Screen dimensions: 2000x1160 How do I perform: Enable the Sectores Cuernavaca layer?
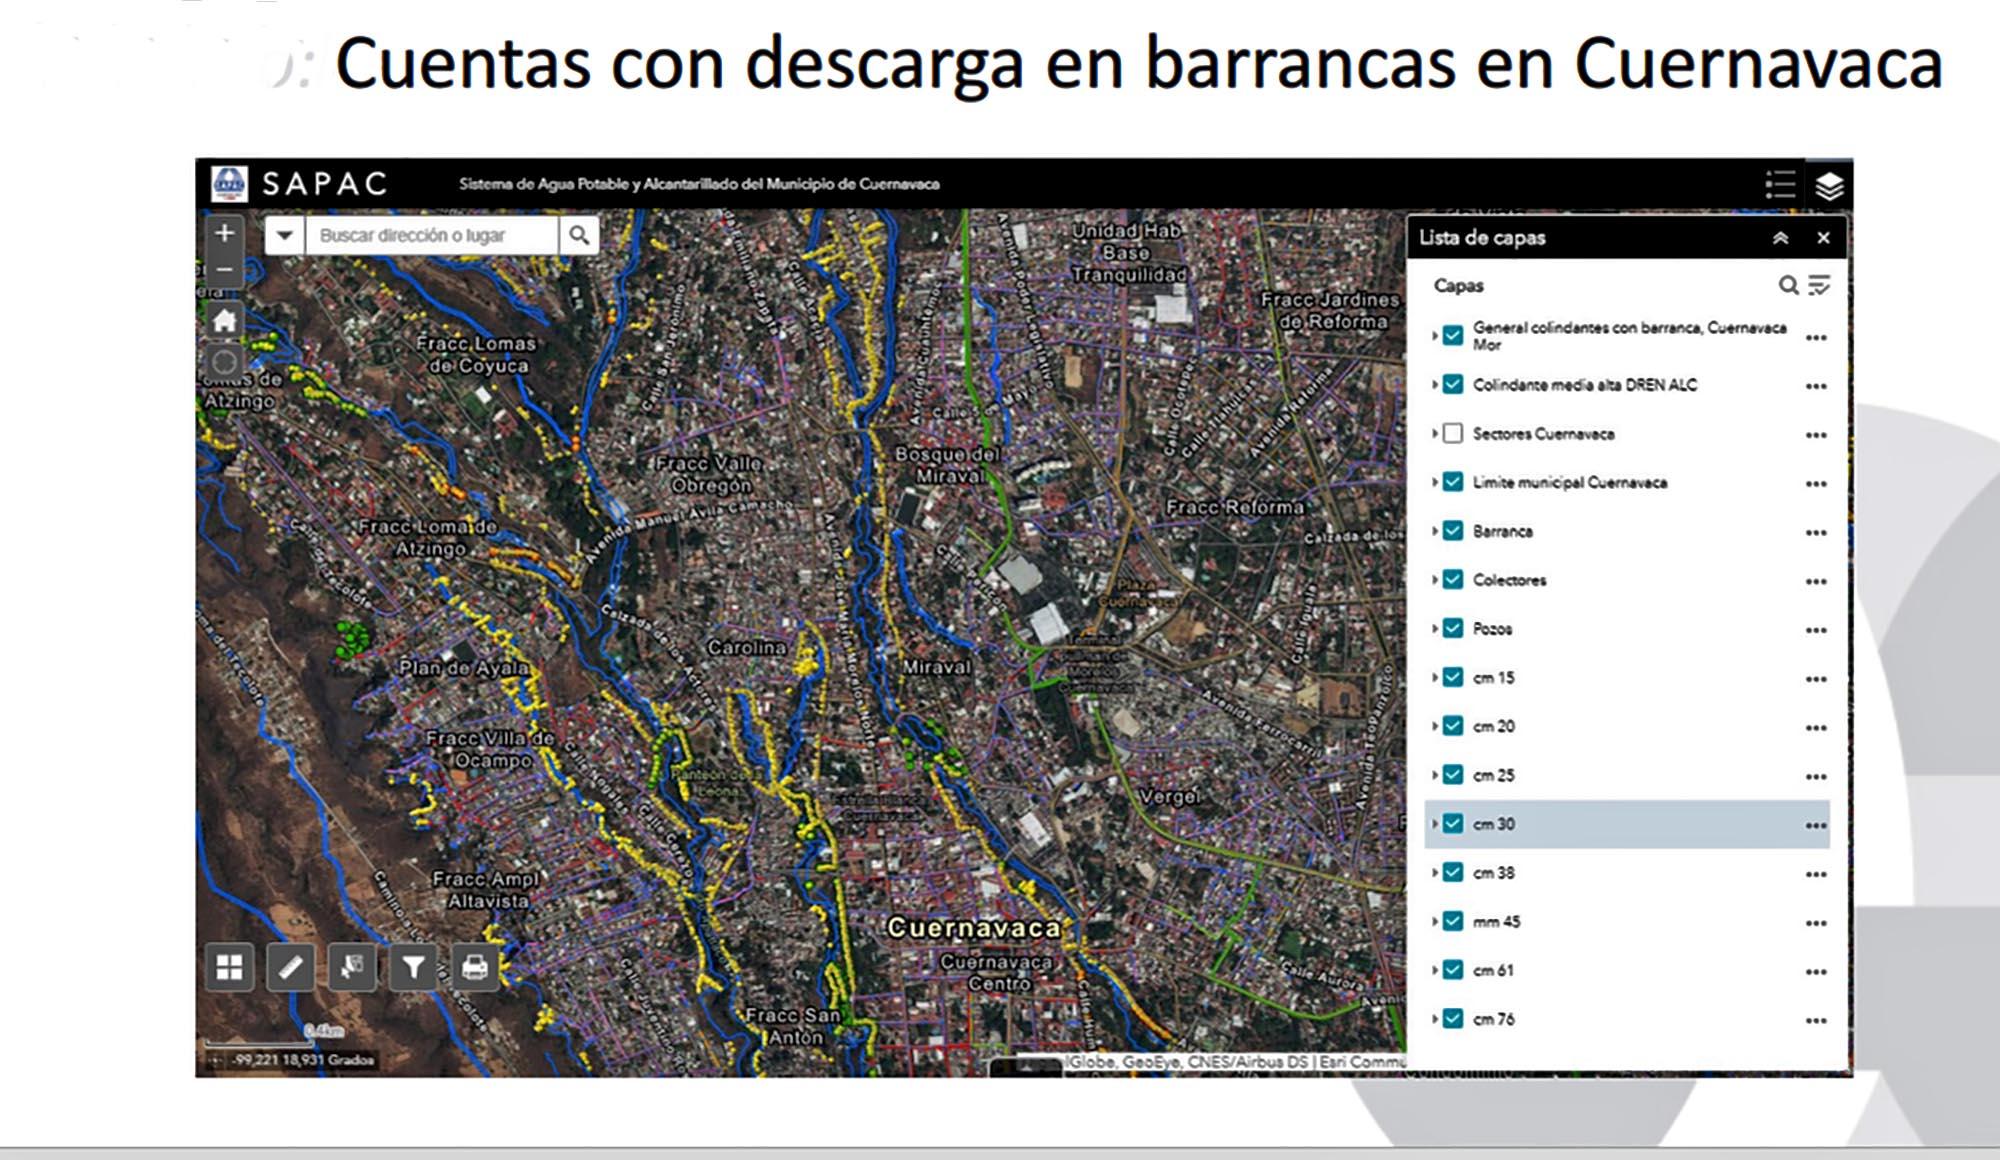[x=1453, y=433]
